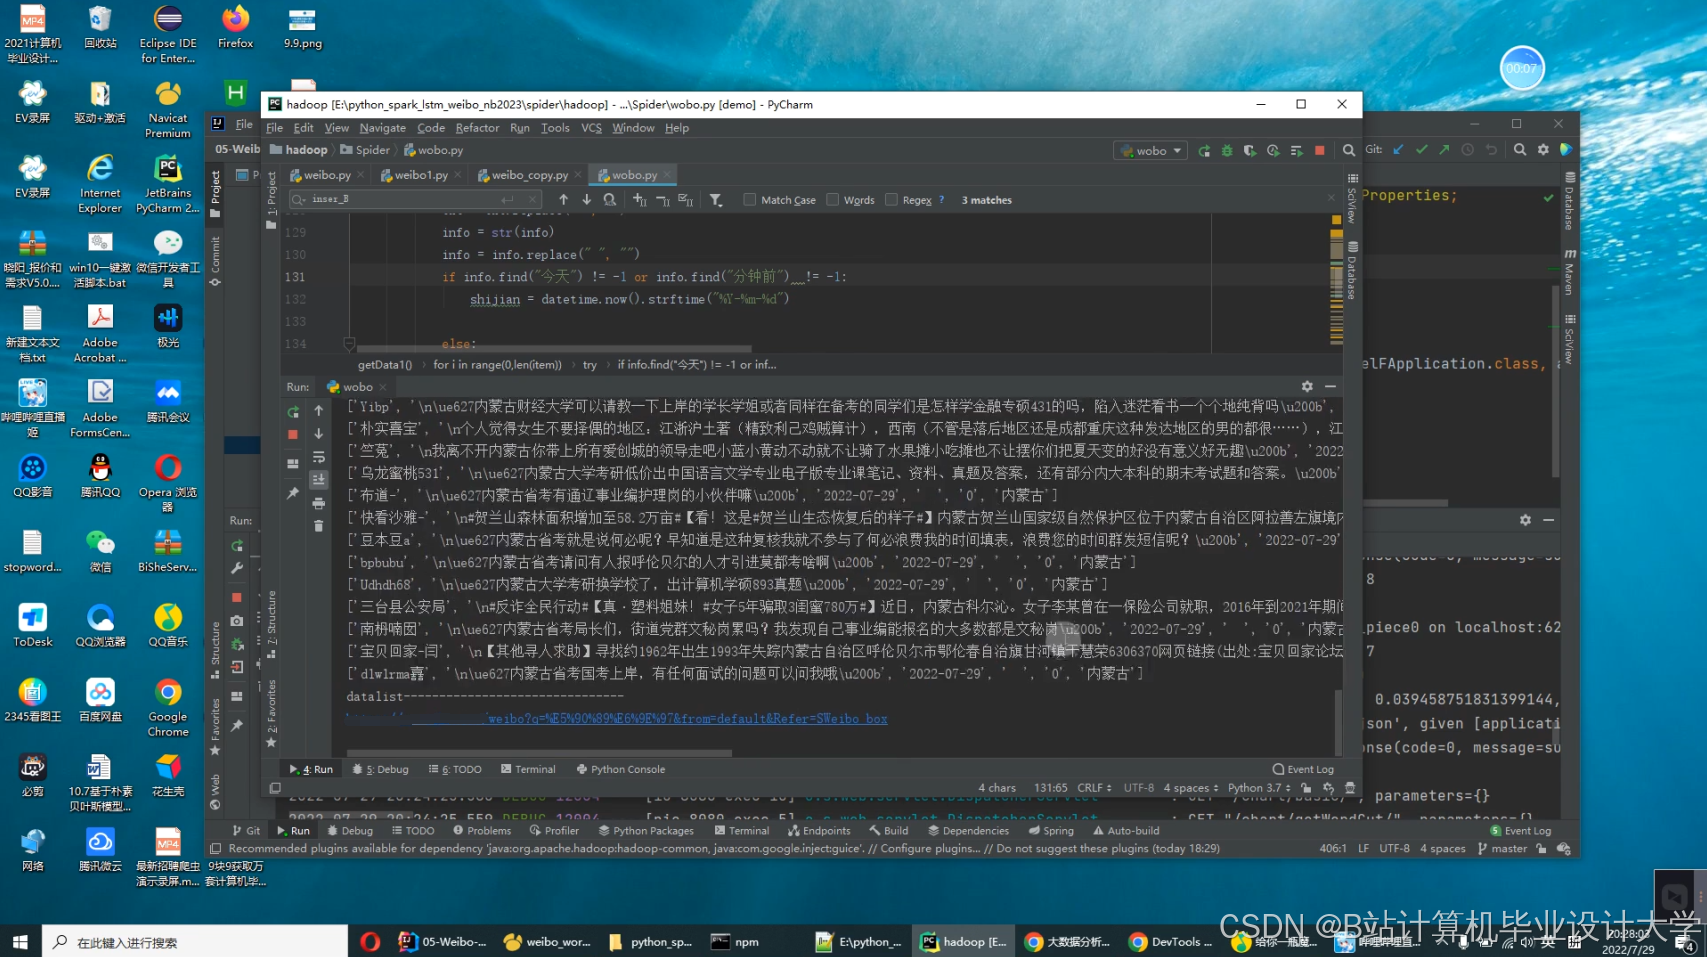Open settings gear in back window toolbar
Screen dimensions: 1707x957
(x=1543, y=150)
